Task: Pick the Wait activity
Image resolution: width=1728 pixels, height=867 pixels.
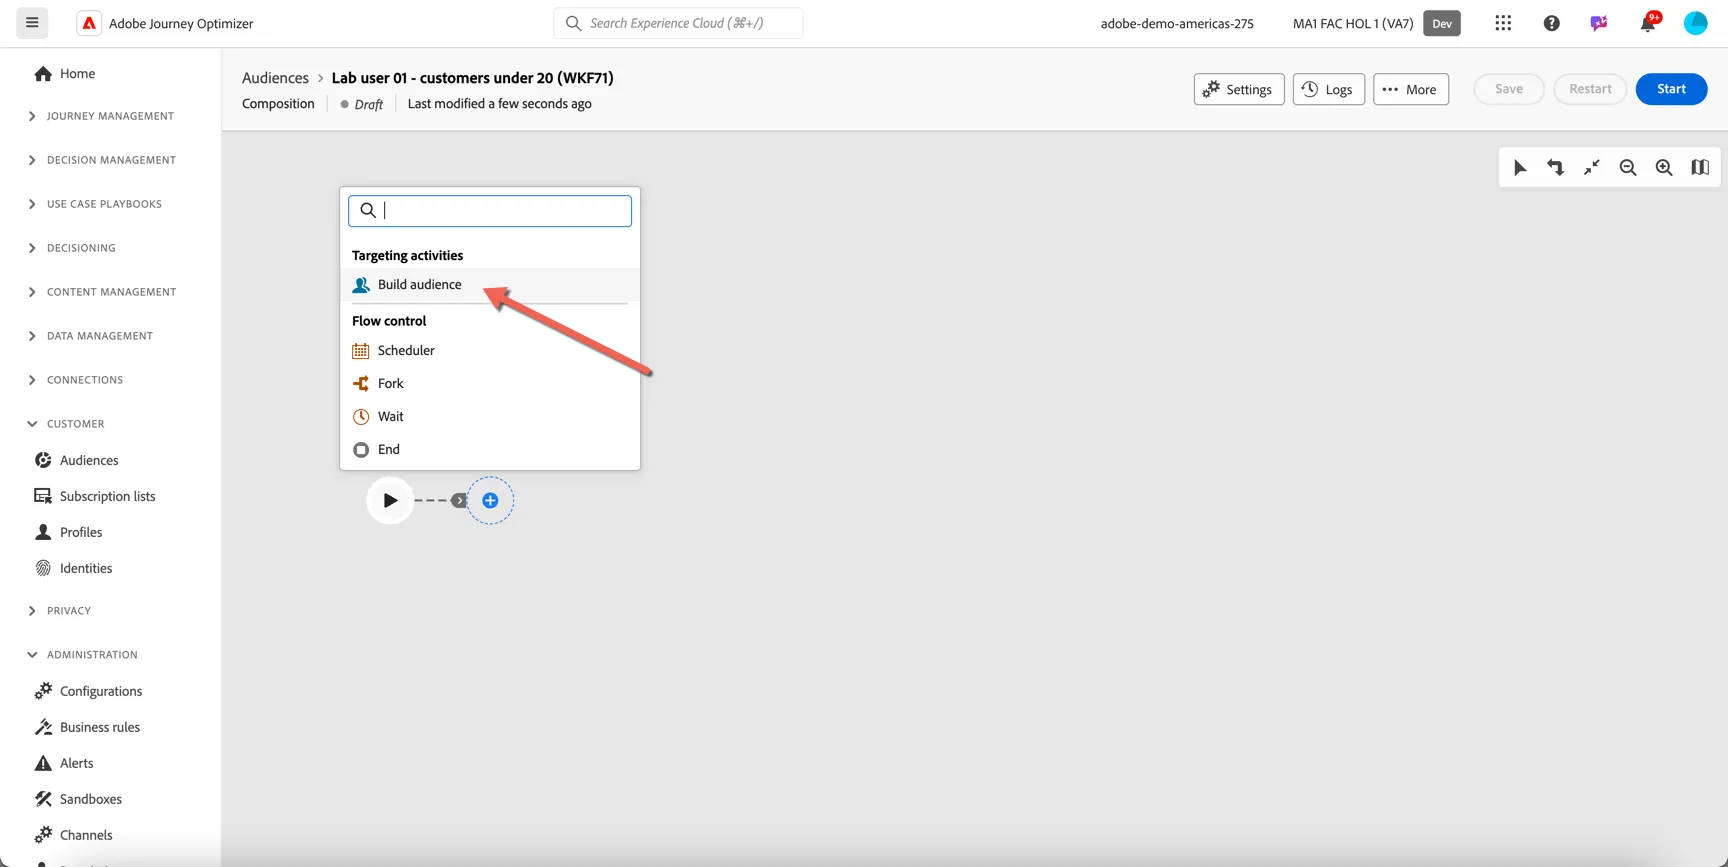Action: 490,417
